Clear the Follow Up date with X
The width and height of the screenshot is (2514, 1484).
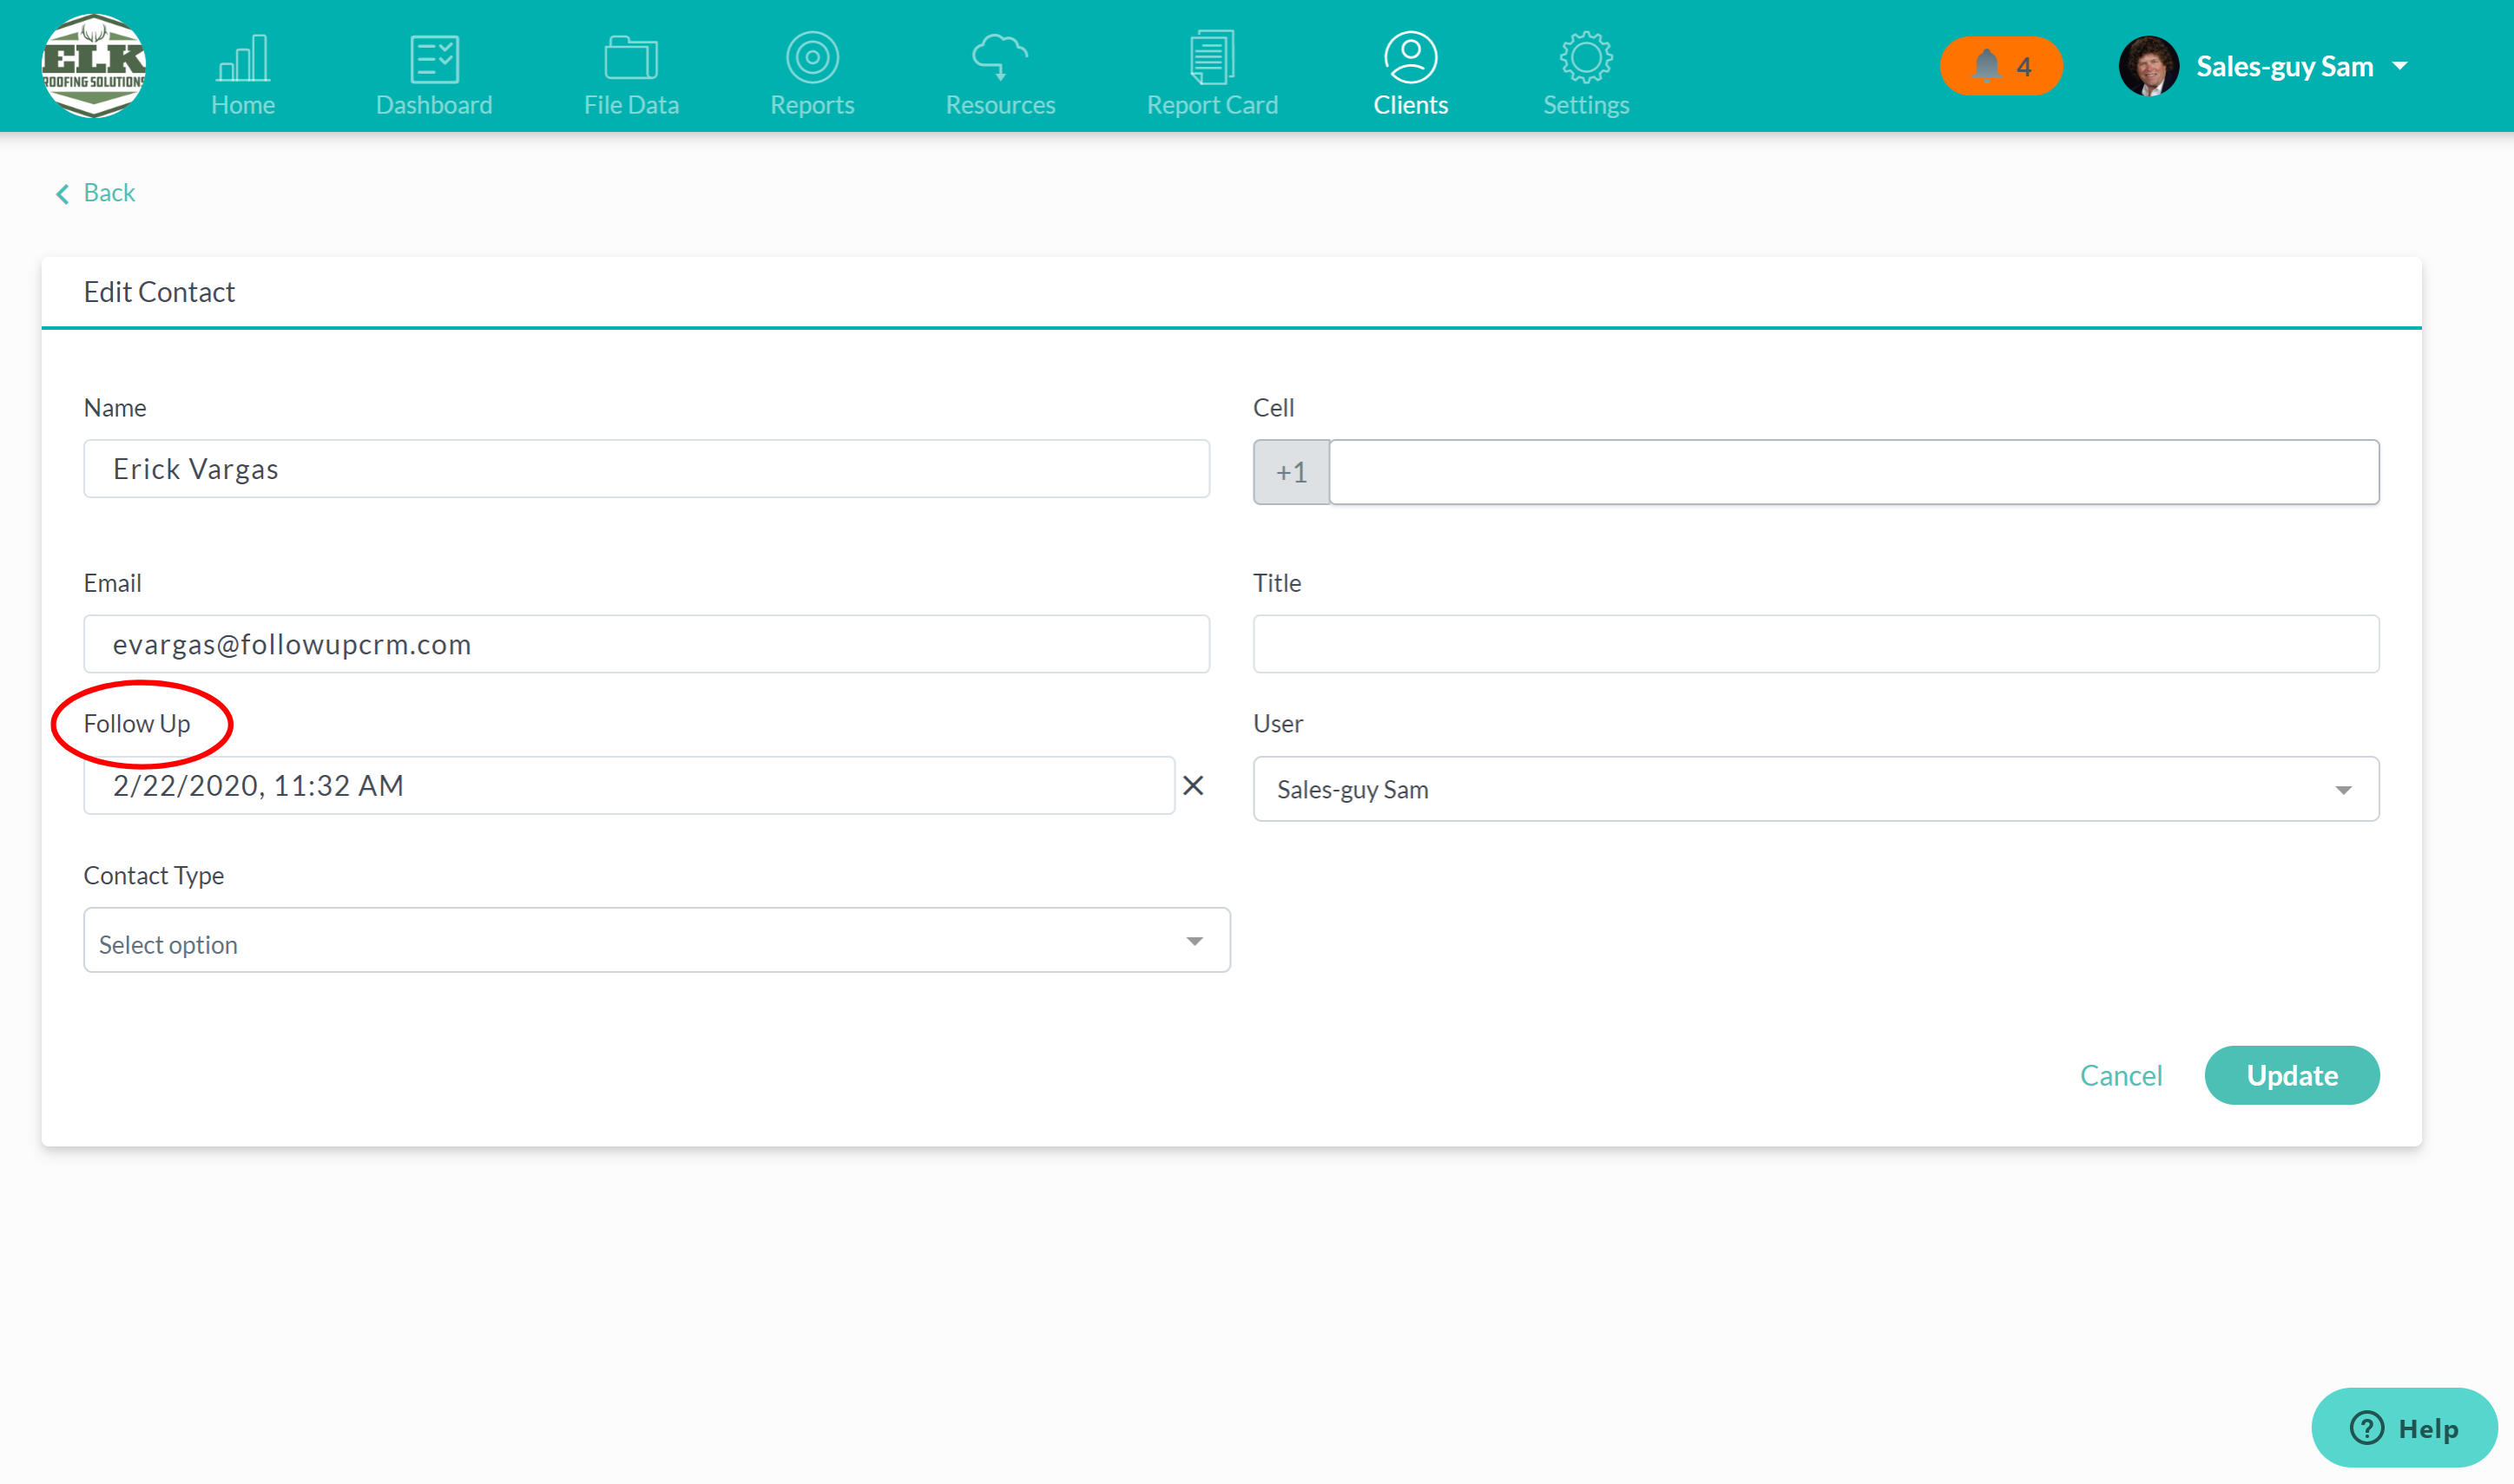(1193, 786)
